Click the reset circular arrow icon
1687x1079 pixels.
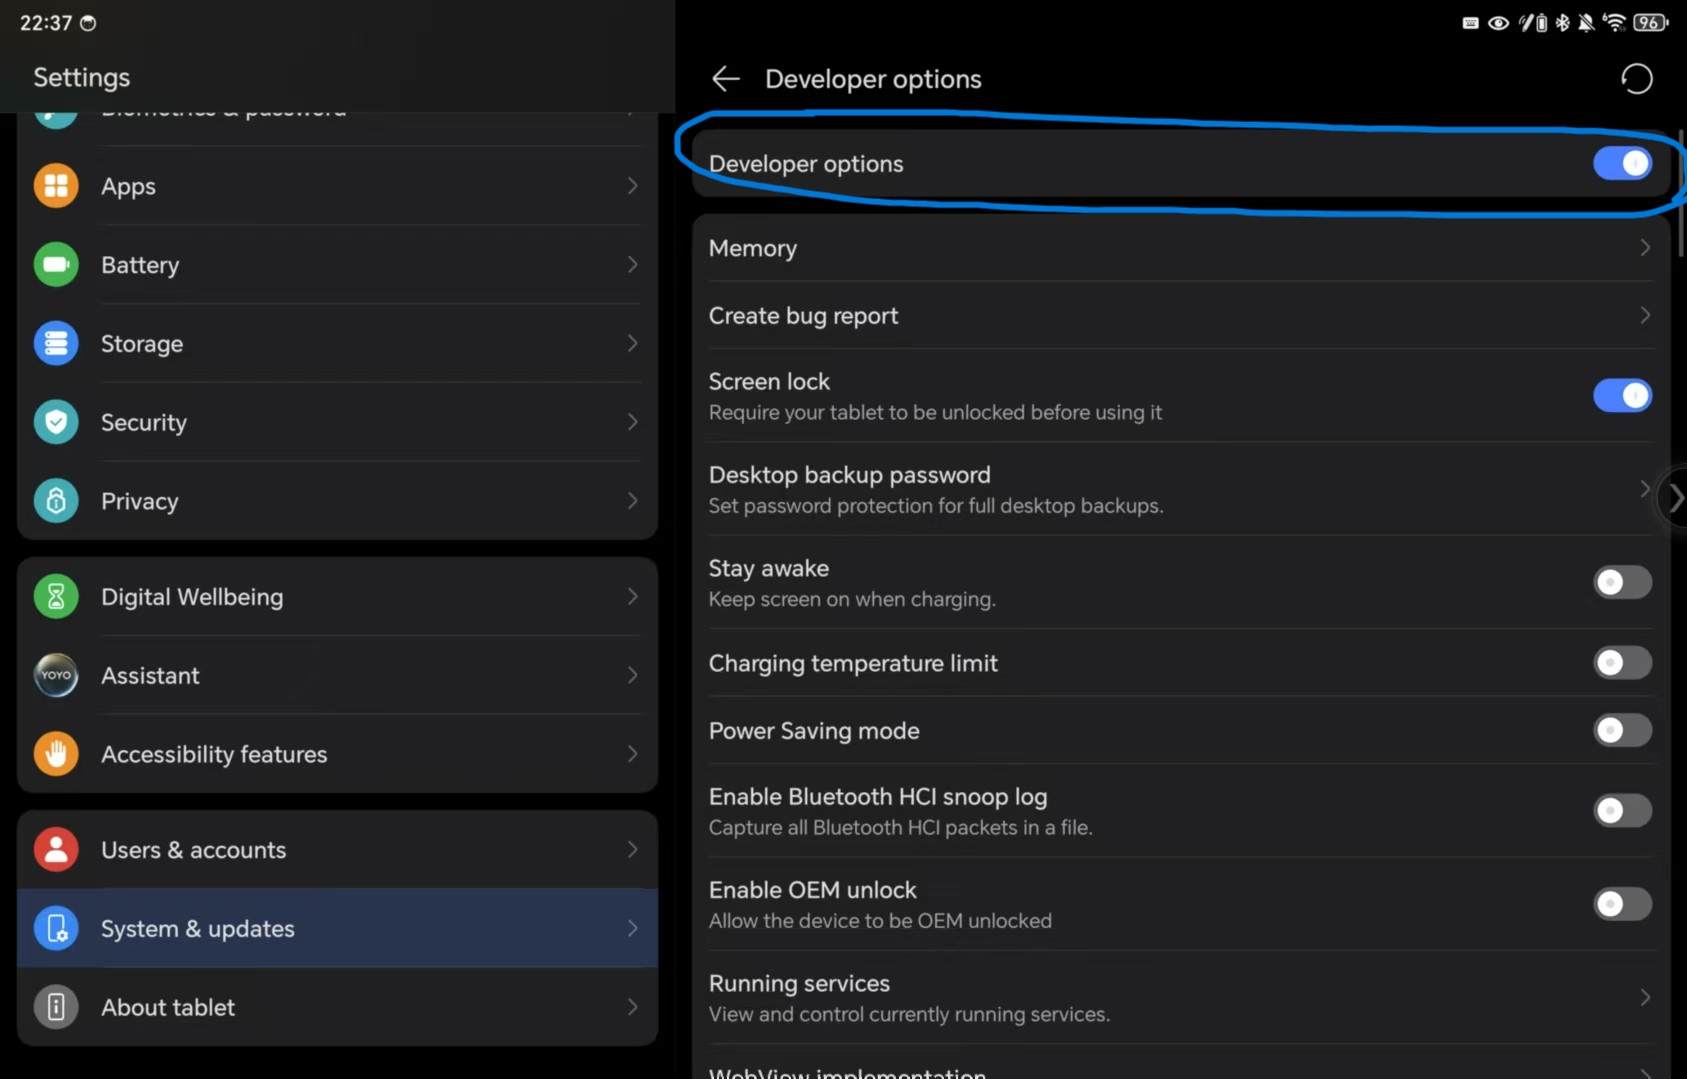click(x=1636, y=79)
